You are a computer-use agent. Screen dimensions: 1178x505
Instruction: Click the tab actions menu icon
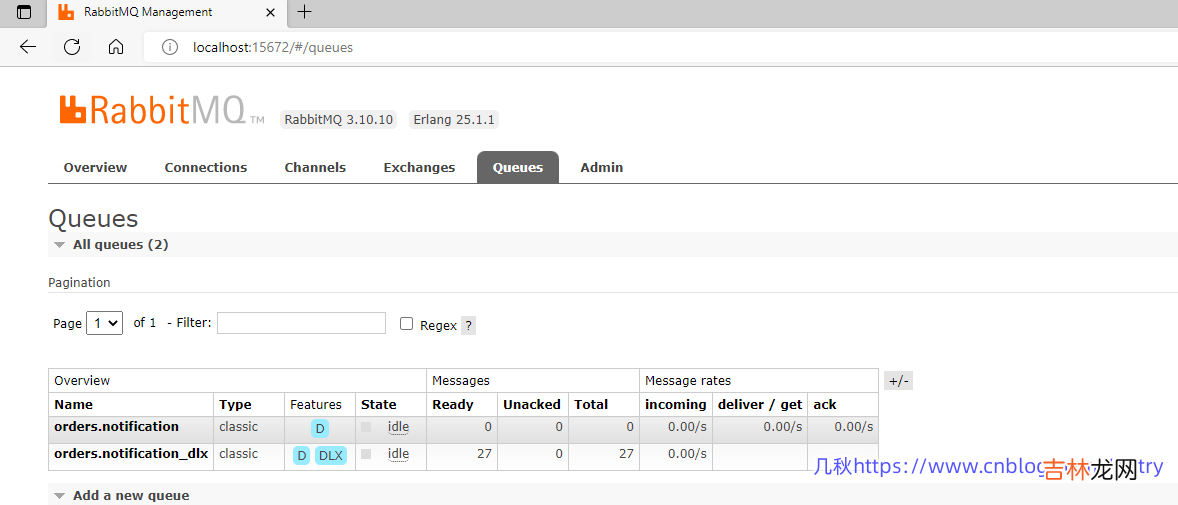click(24, 12)
